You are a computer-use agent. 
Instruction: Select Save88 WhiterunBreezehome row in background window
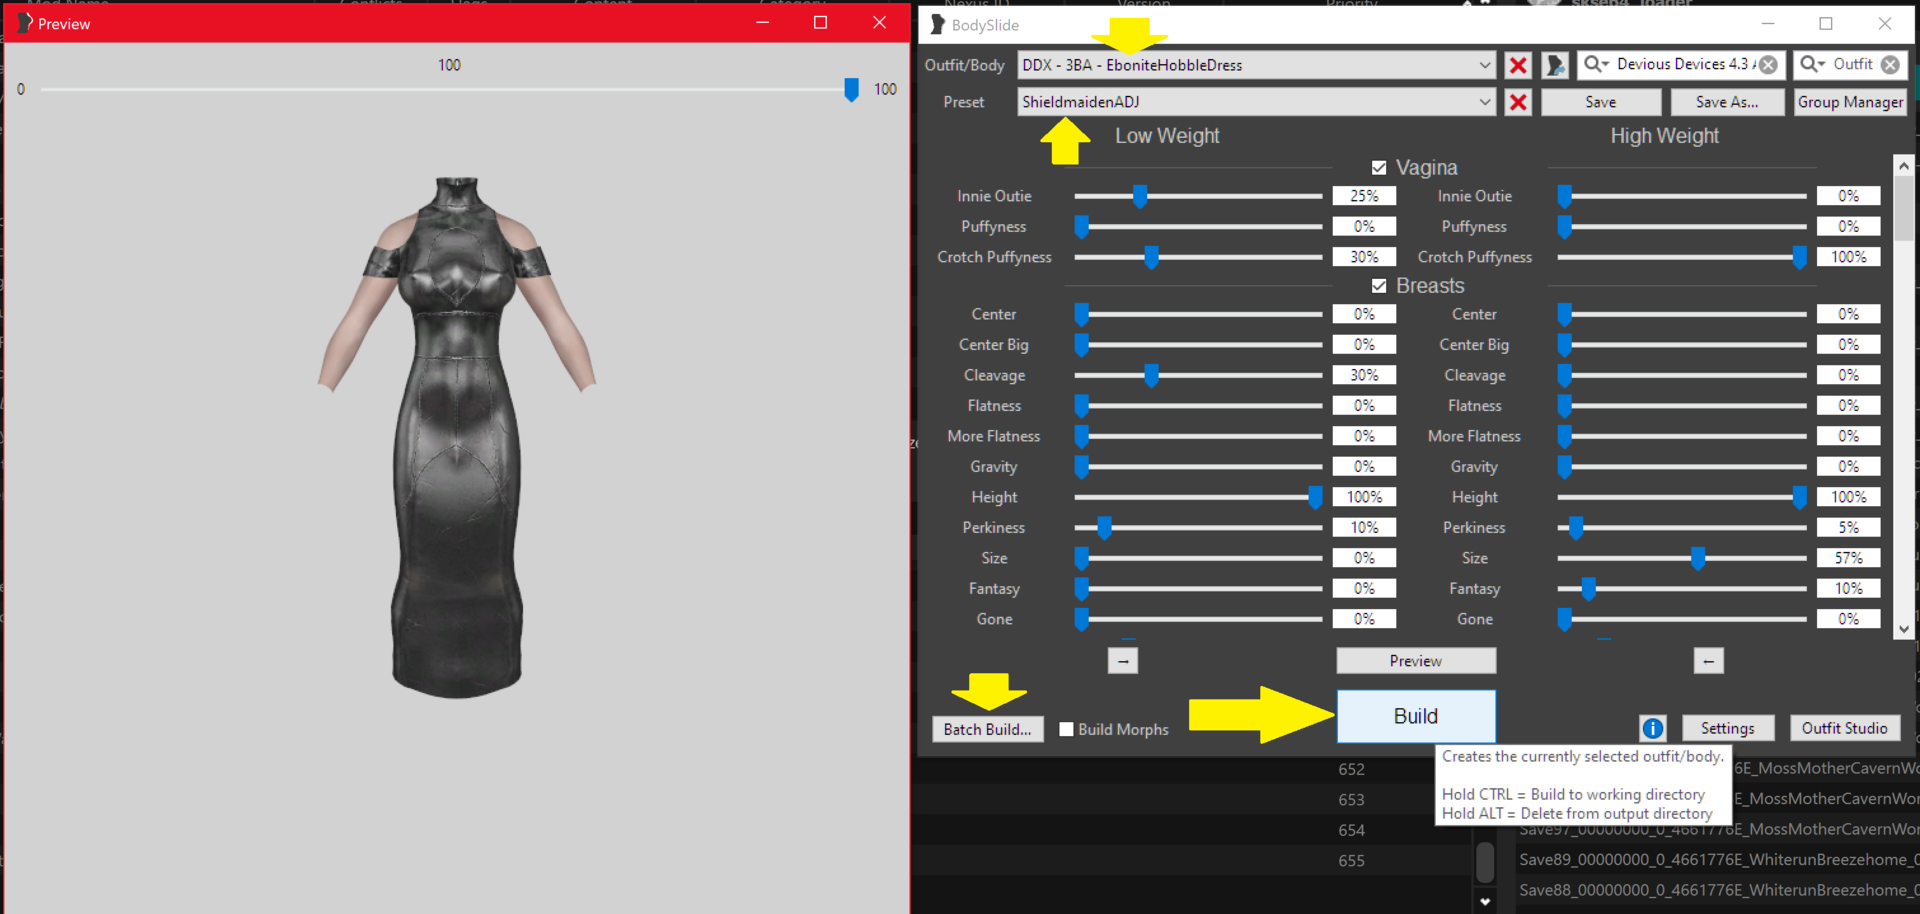1716,890
